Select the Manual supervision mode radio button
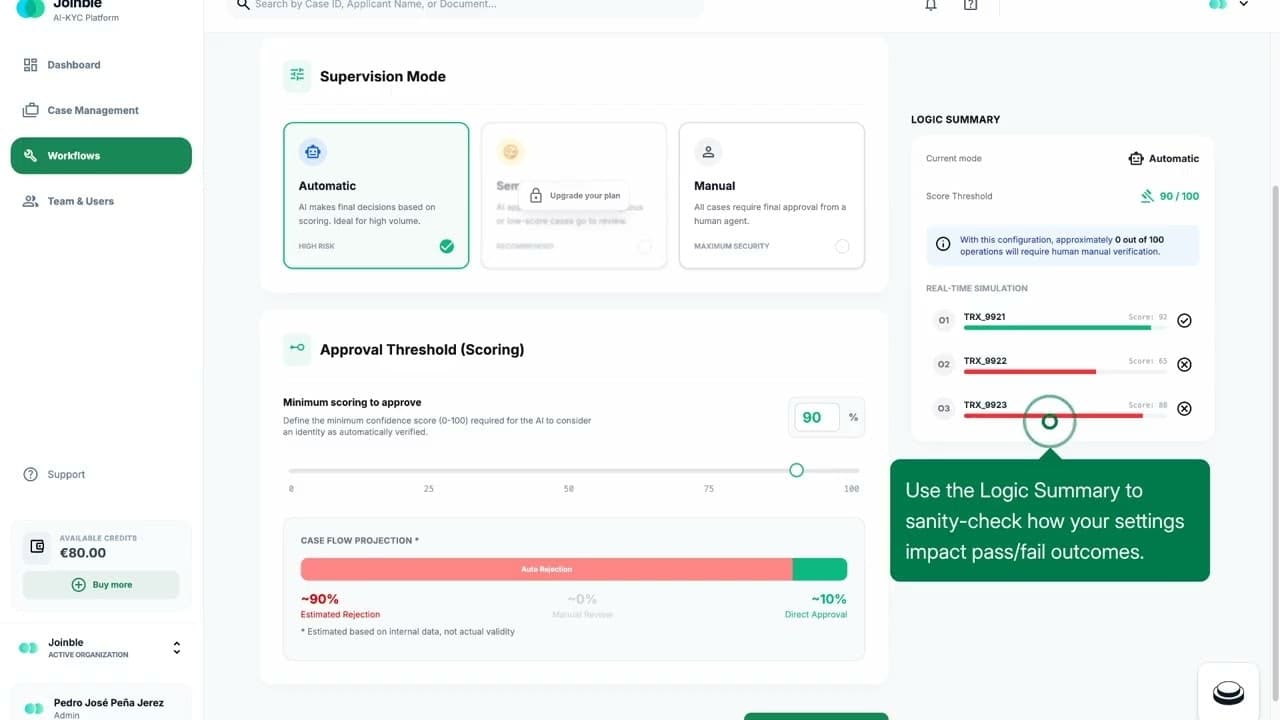This screenshot has height=720, width=1280. (841, 245)
